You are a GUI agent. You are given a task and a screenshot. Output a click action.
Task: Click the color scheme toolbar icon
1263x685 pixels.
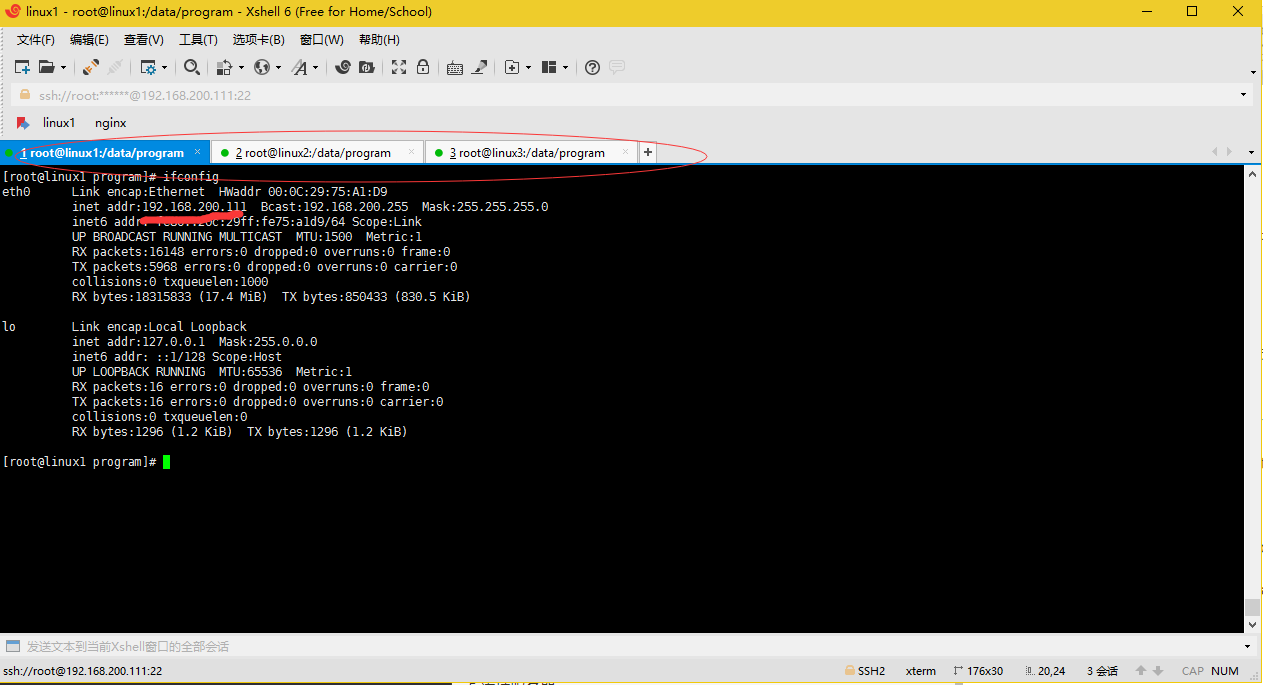coord(224,67)
